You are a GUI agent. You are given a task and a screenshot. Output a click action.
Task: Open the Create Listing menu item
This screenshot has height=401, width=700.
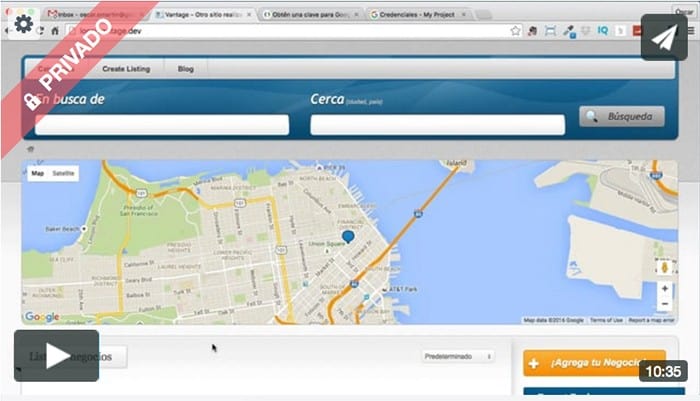[x=126, y=69]
